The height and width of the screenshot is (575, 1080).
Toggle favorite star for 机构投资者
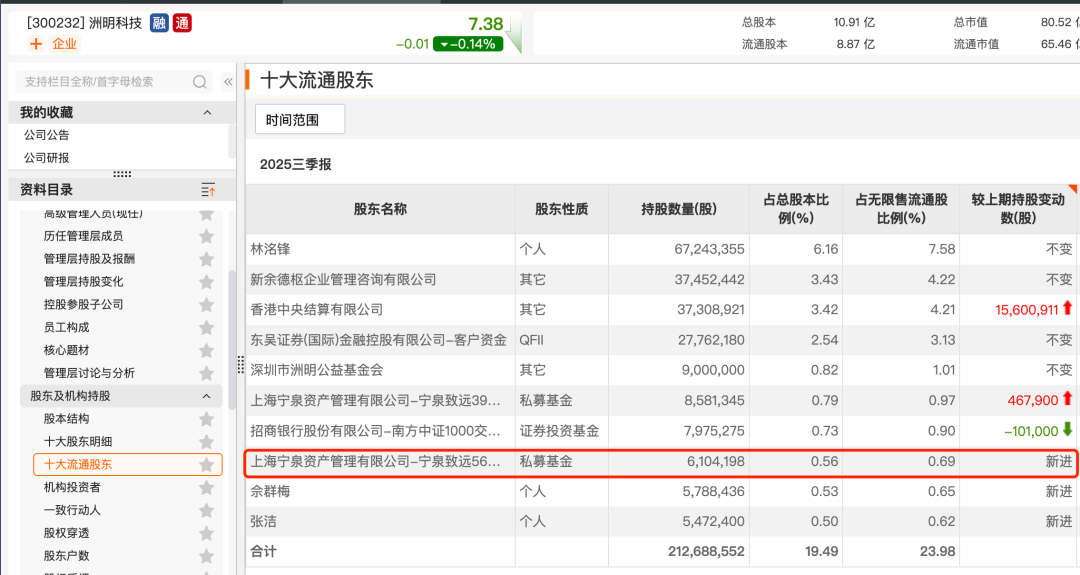pos(207,488)
